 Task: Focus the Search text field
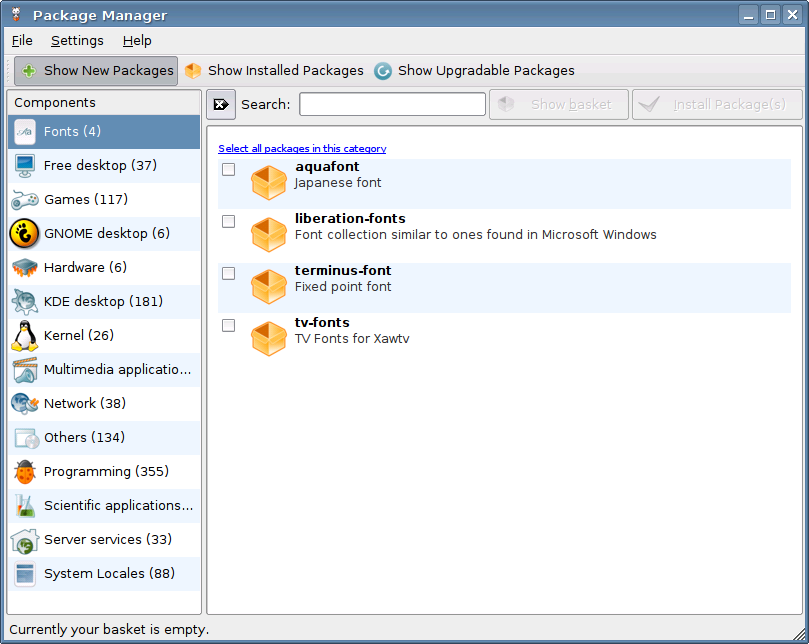tap(392, 104)
